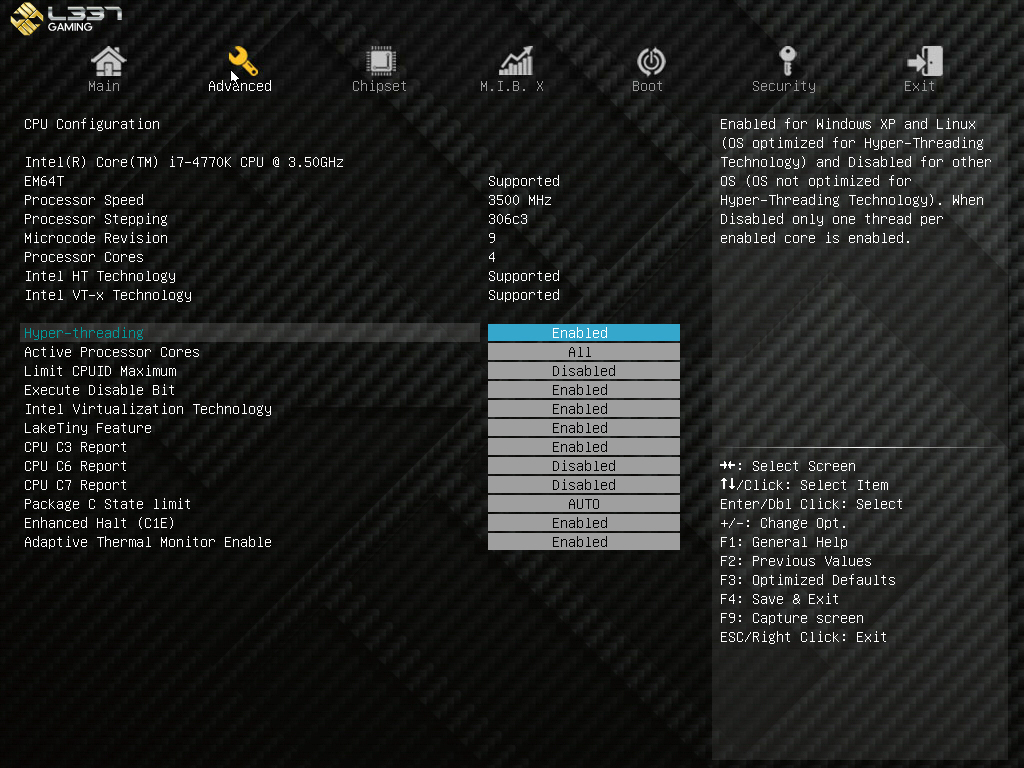Click the Main house icon
This screenshot has width=1024, height=768.
coord(108,62)
